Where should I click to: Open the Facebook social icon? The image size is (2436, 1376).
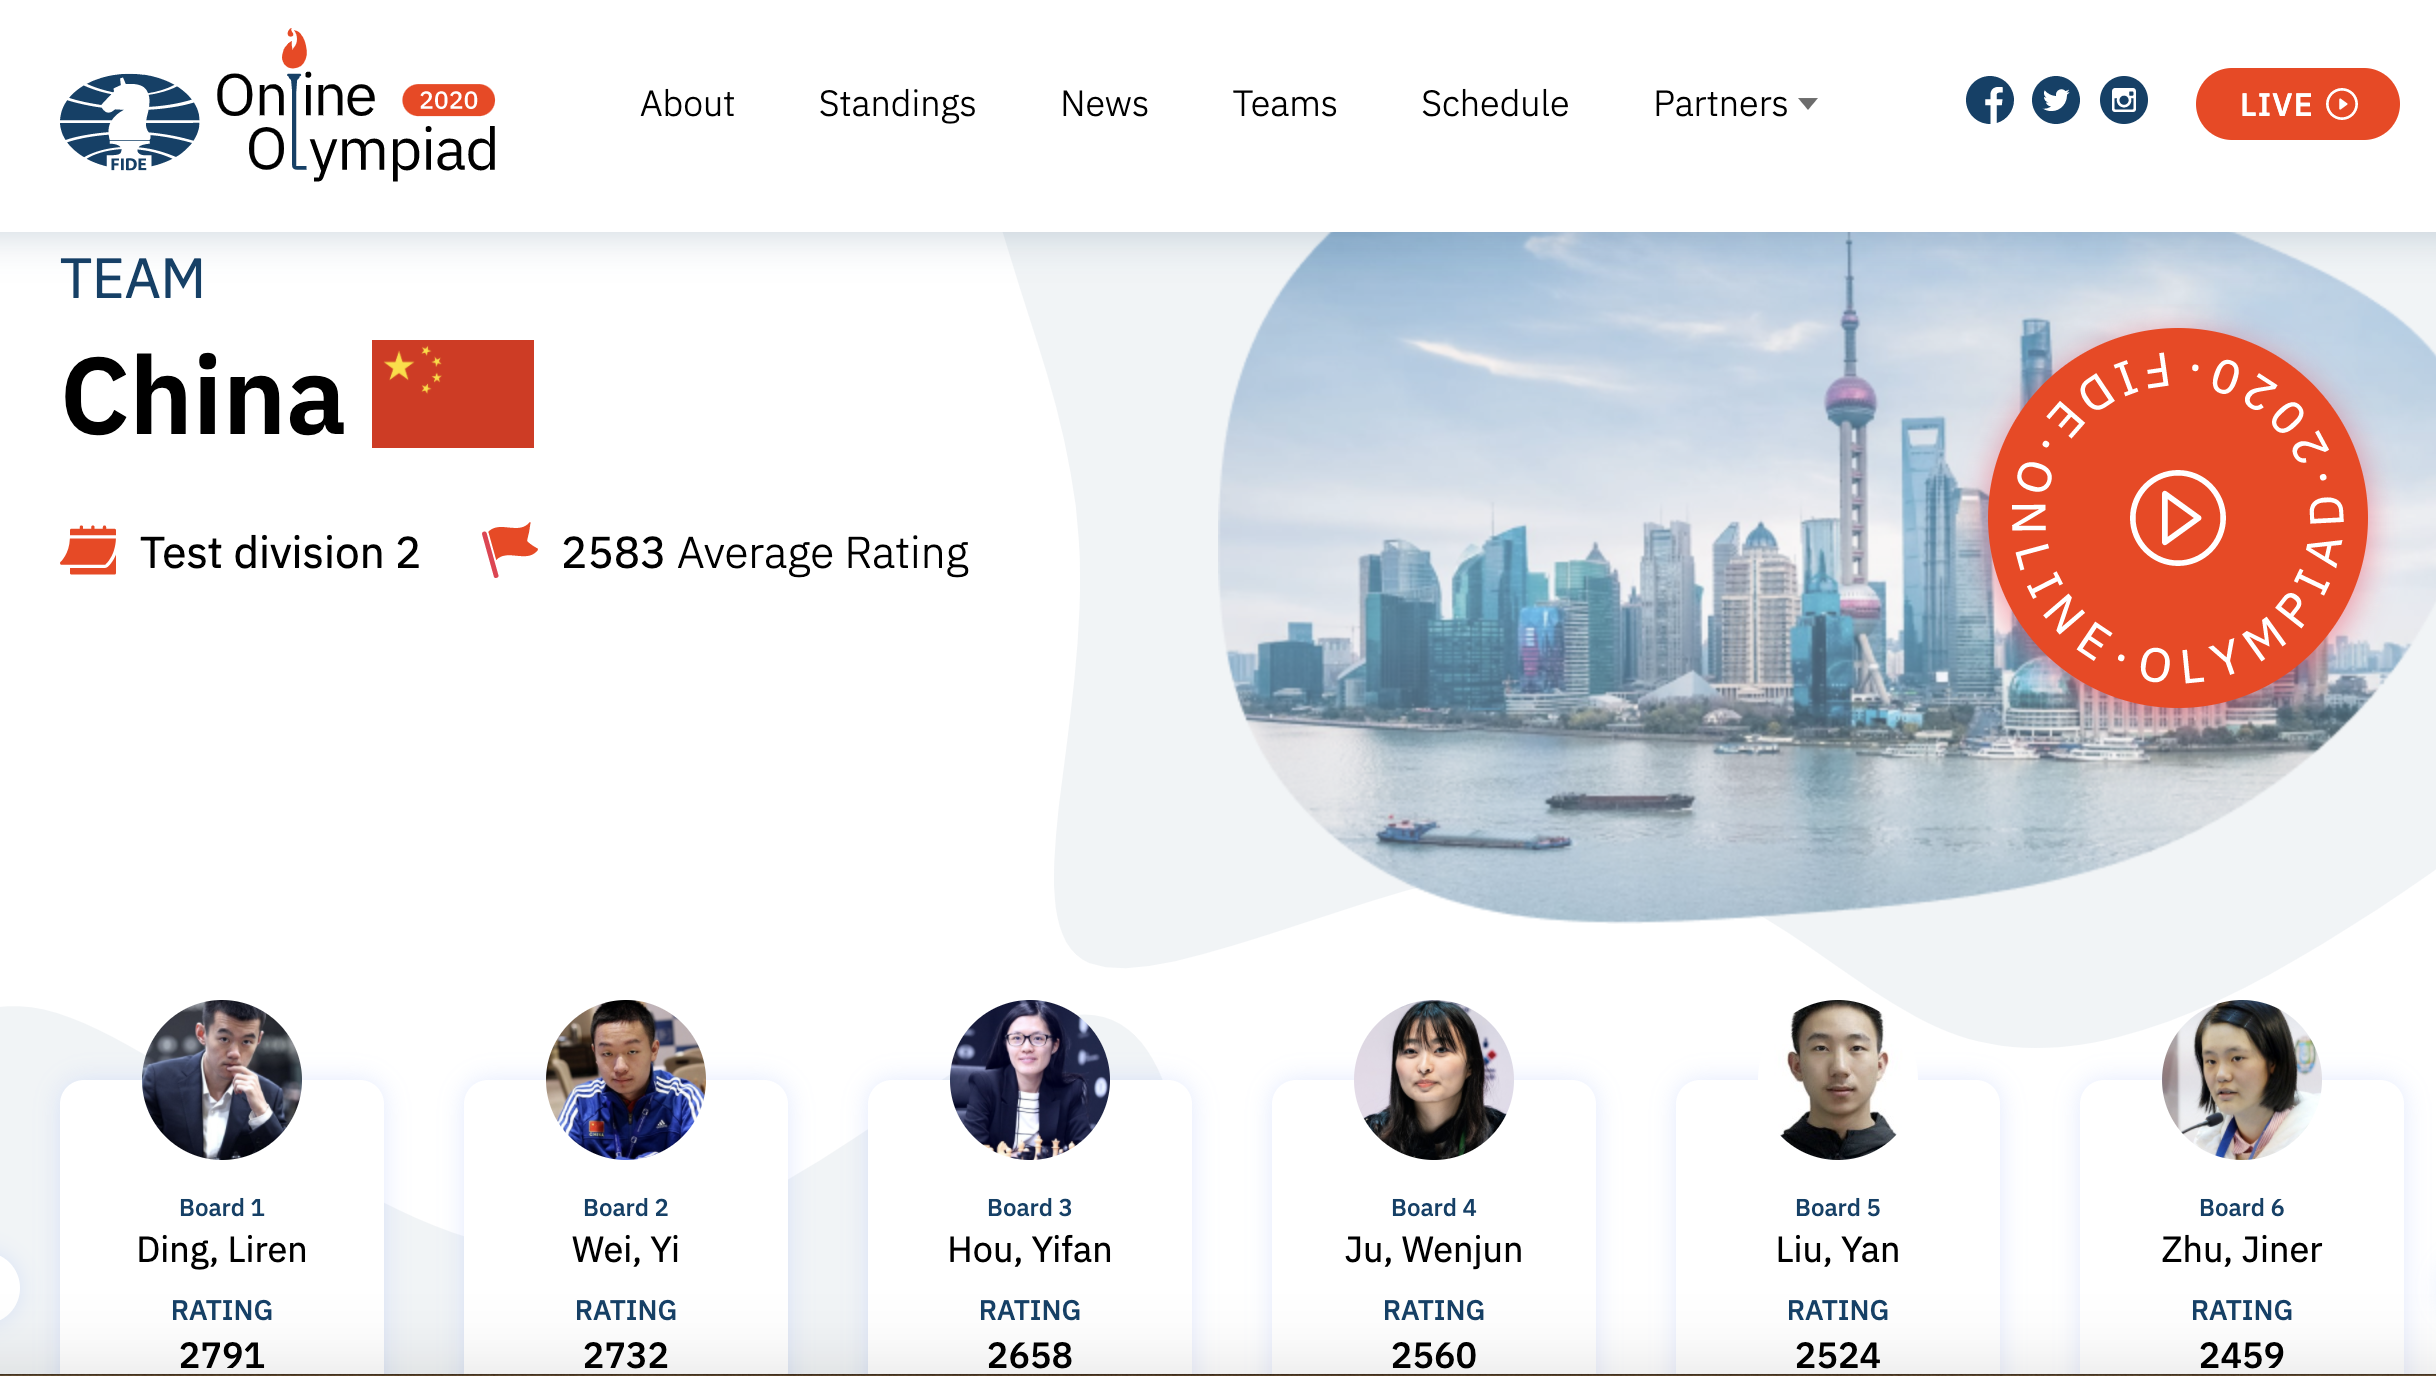(x=1990, y=101)
